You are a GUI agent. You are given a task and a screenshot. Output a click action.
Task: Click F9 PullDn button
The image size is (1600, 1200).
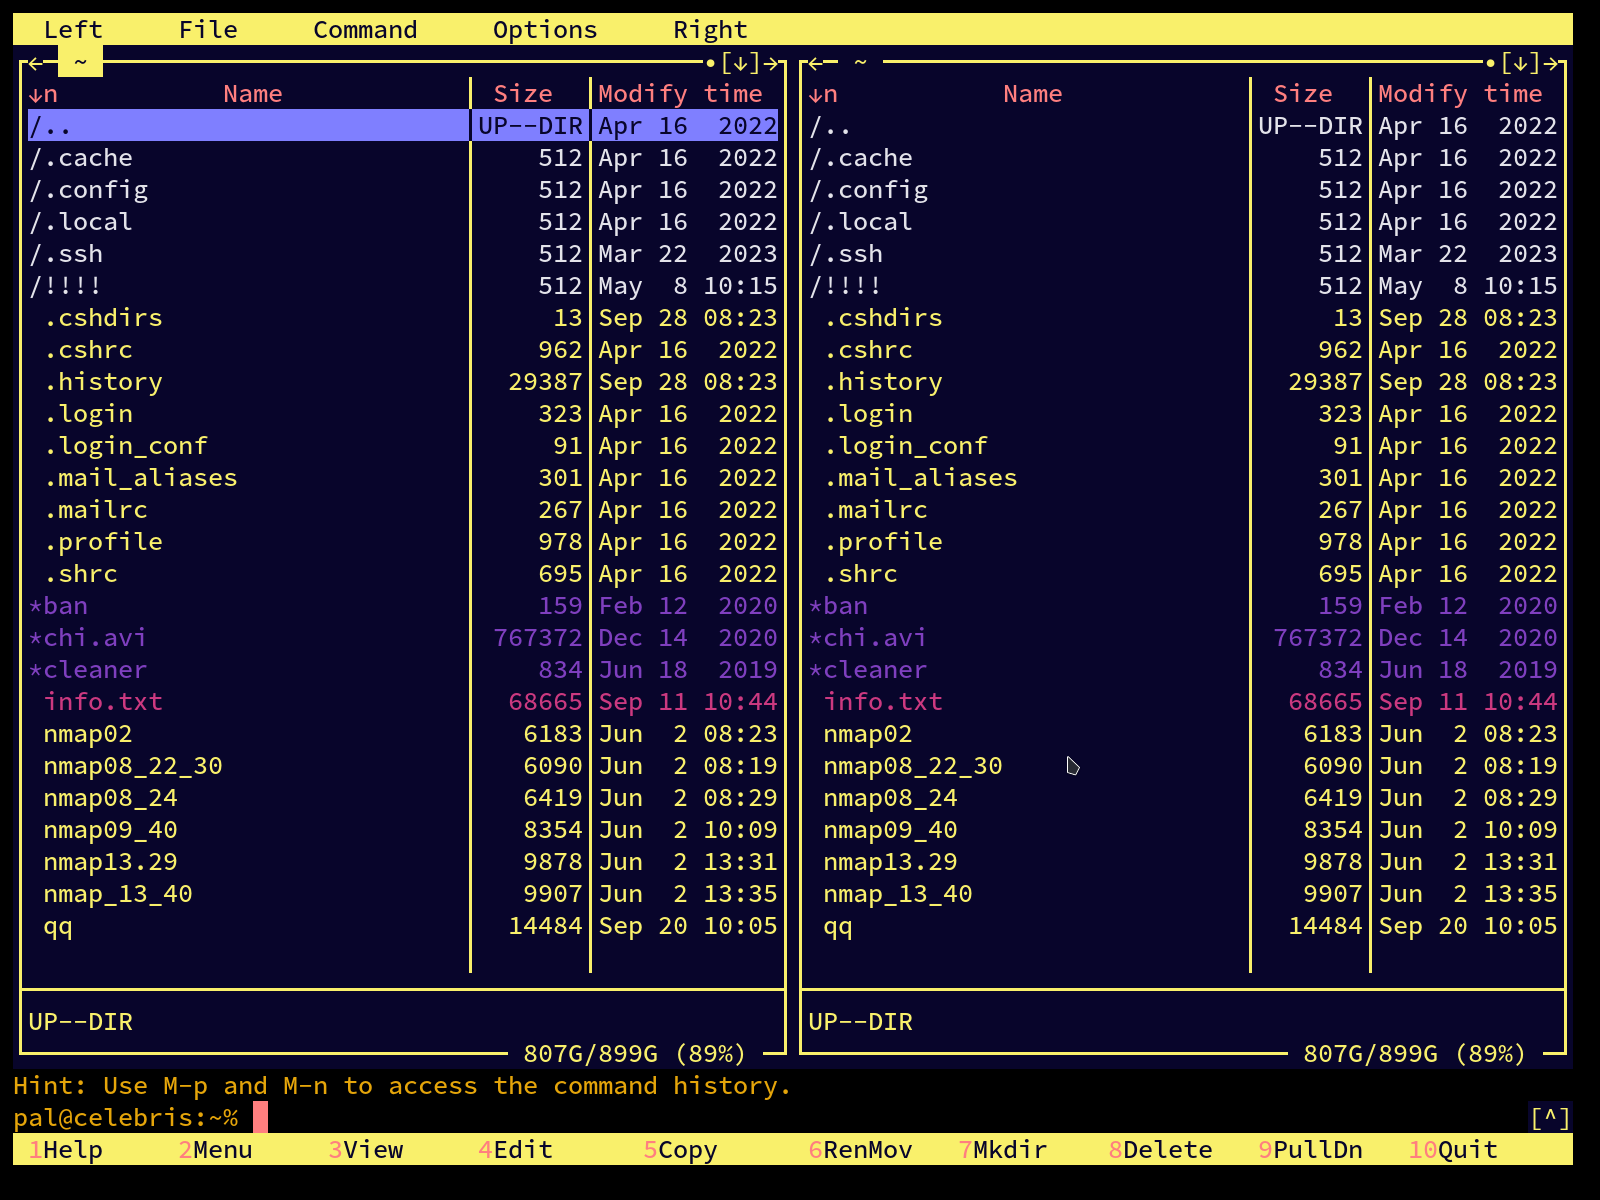click(1311, 1150)
